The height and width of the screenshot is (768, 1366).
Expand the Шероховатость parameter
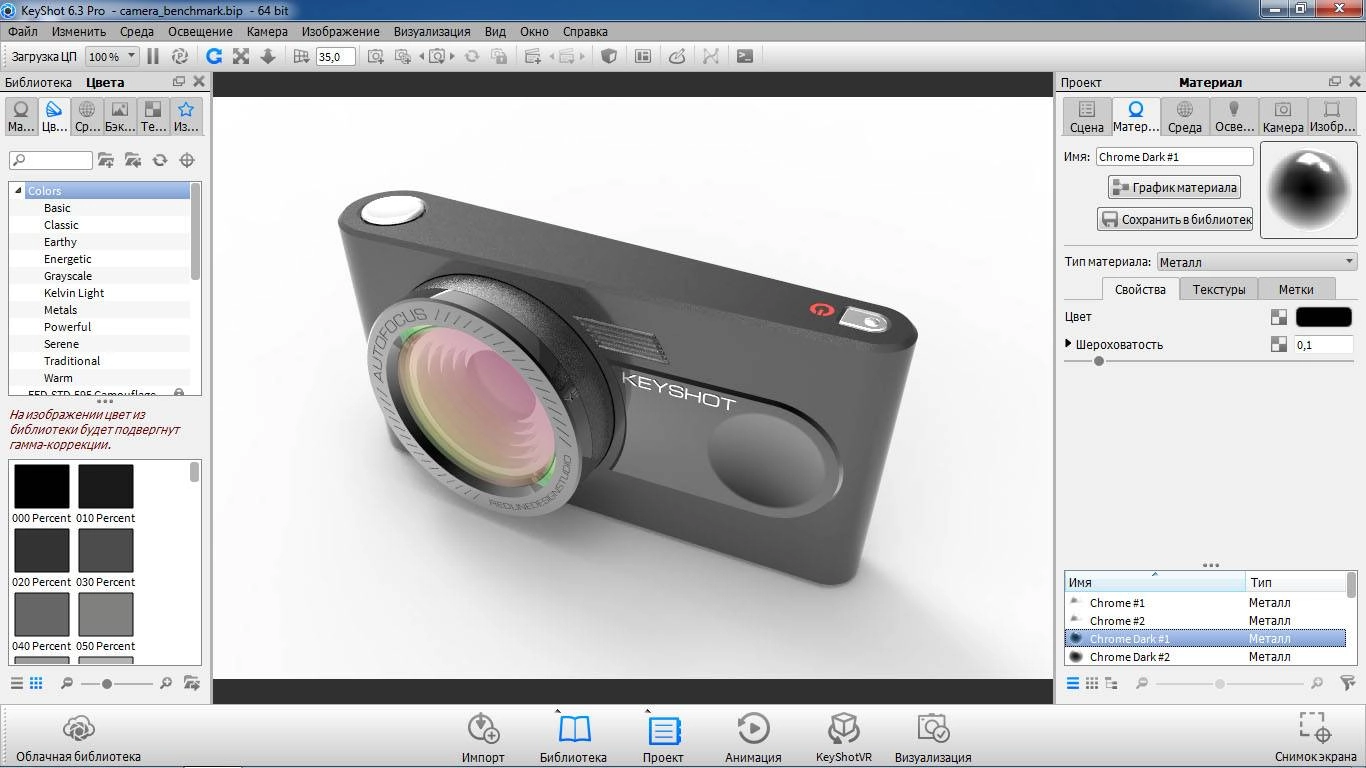coord(1069,344)
